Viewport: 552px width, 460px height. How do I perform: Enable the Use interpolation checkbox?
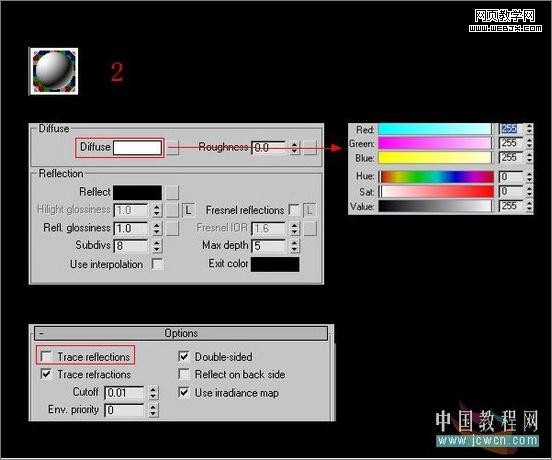[157, 264]
